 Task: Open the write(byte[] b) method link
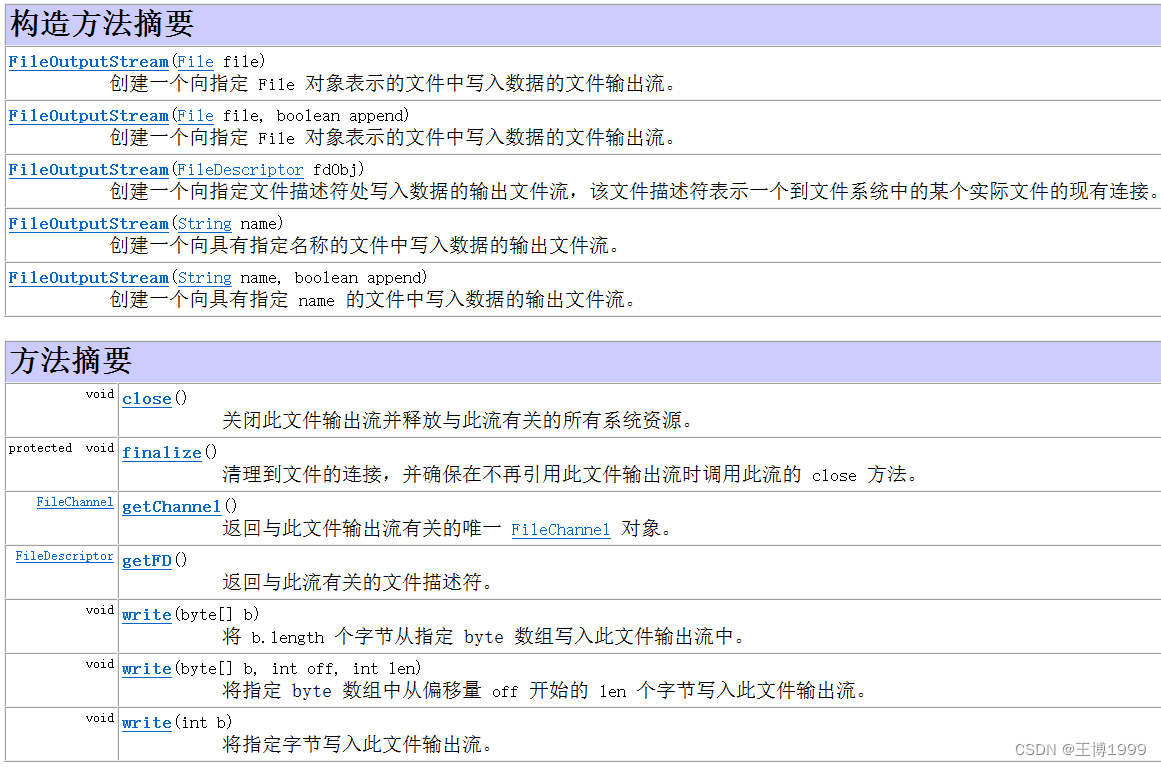[x=147, y=615]
